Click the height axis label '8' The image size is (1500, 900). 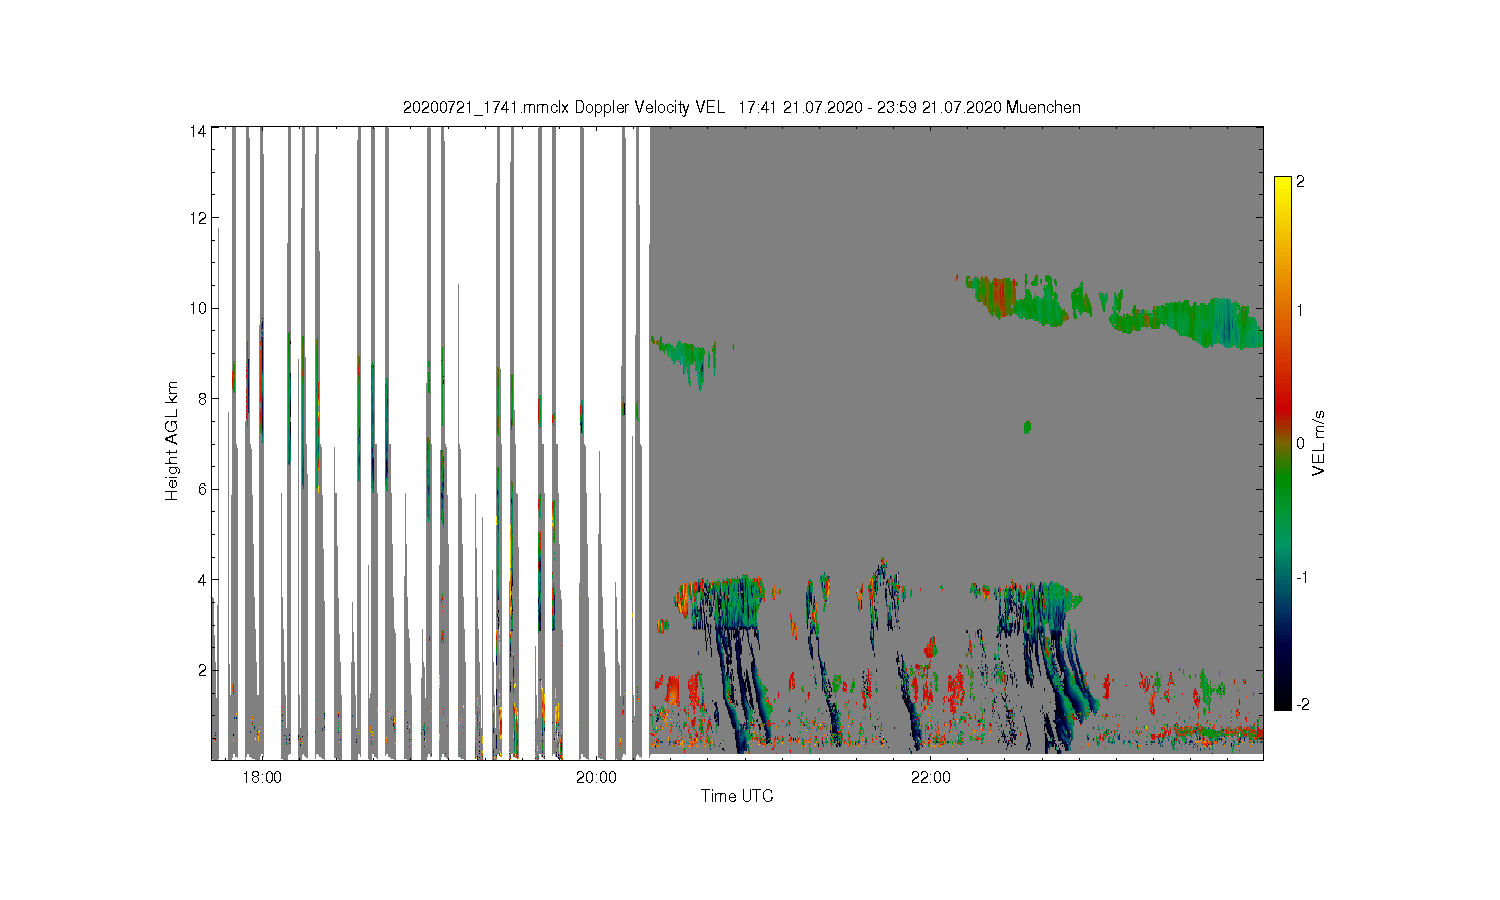pos(202,398)
